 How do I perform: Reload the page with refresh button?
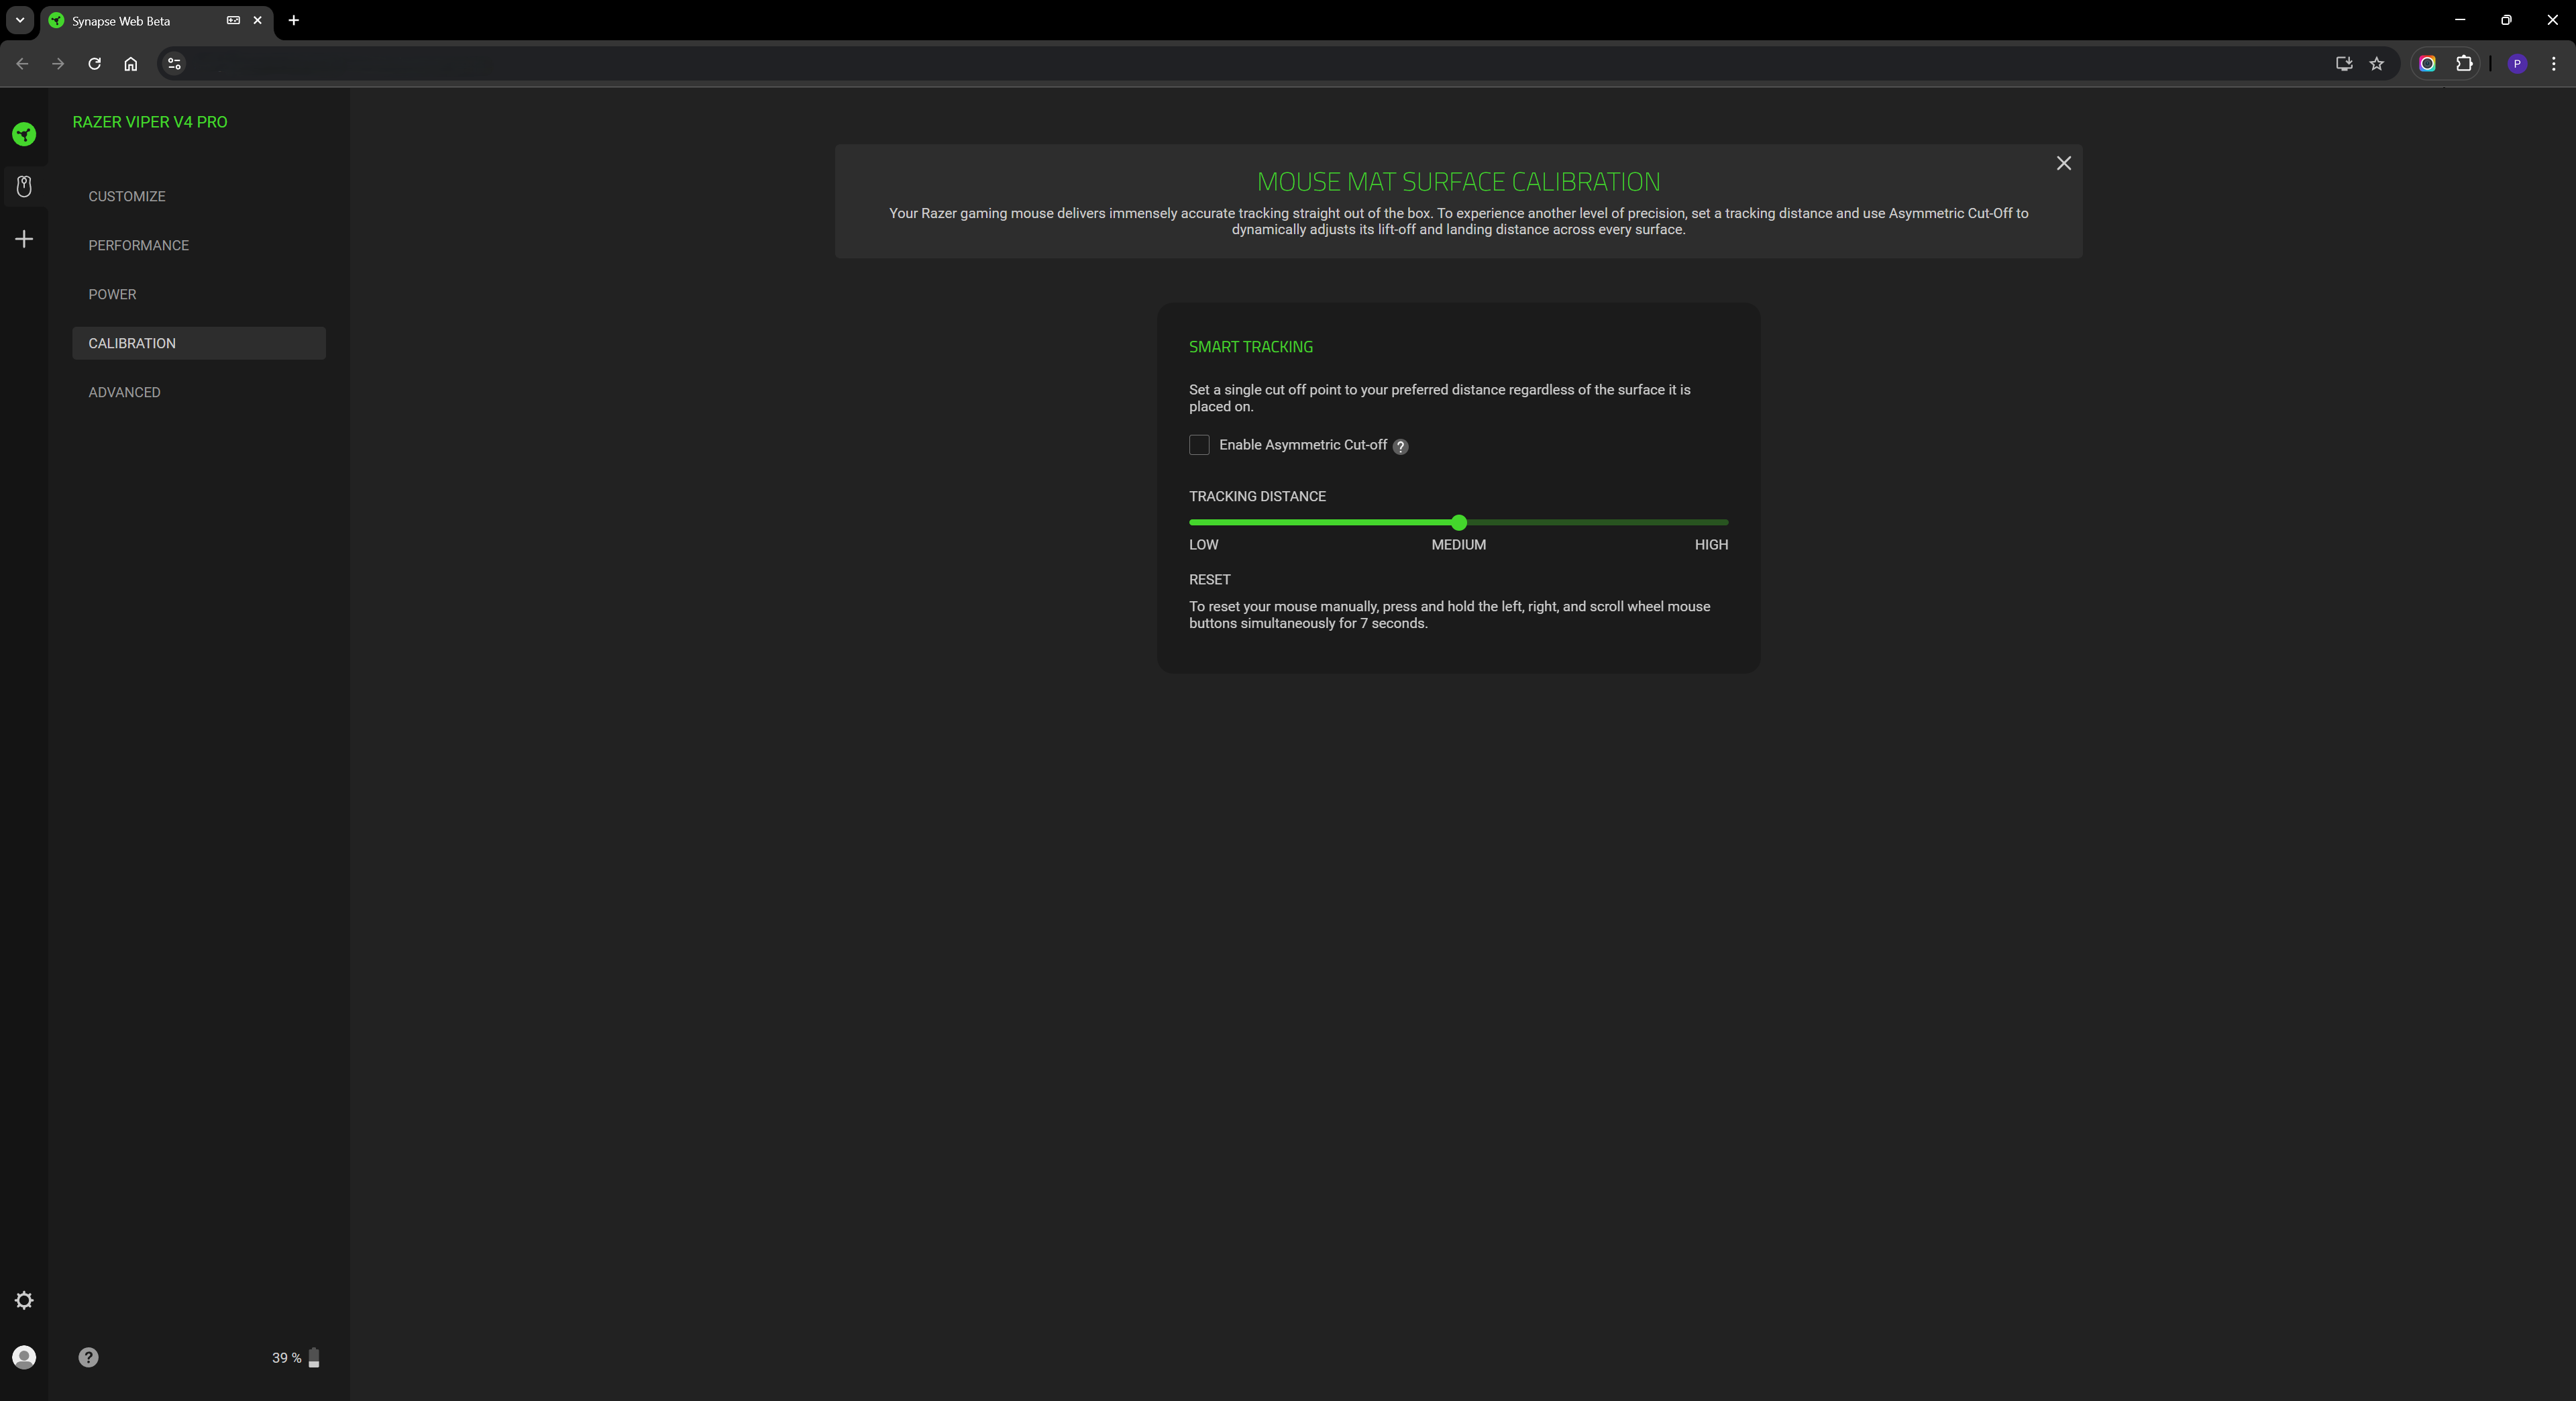click(94, 64)
